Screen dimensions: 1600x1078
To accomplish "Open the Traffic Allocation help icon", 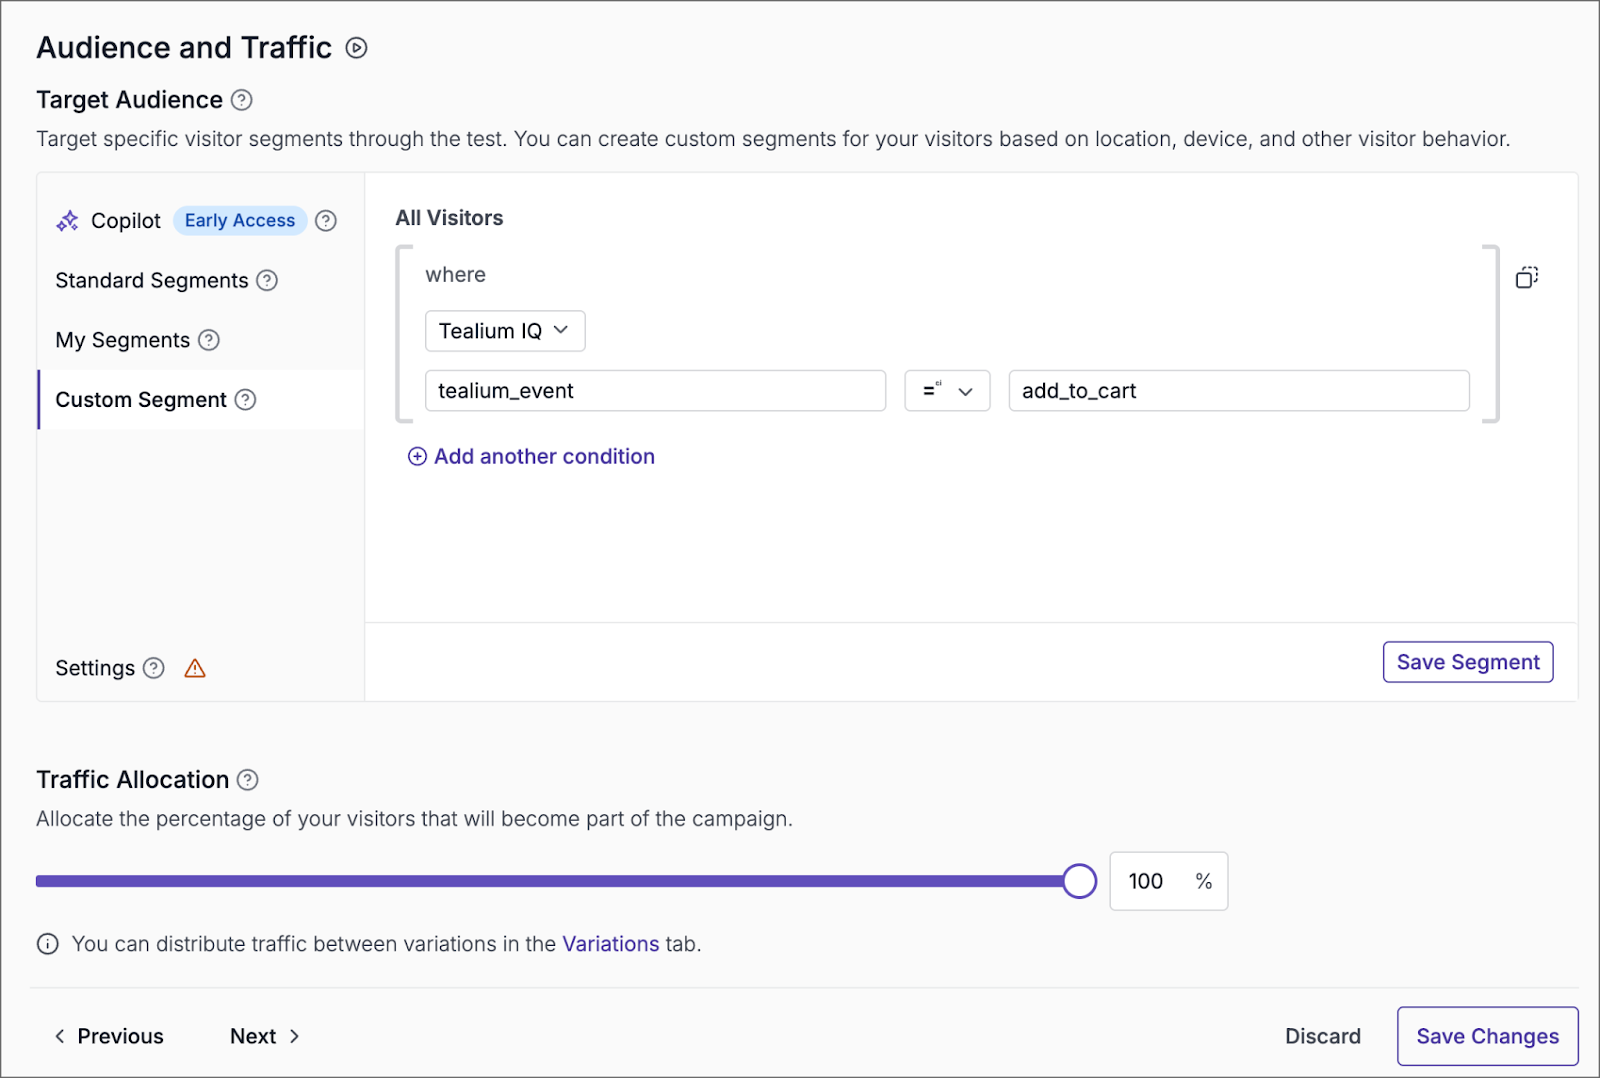I will point(248,780).
